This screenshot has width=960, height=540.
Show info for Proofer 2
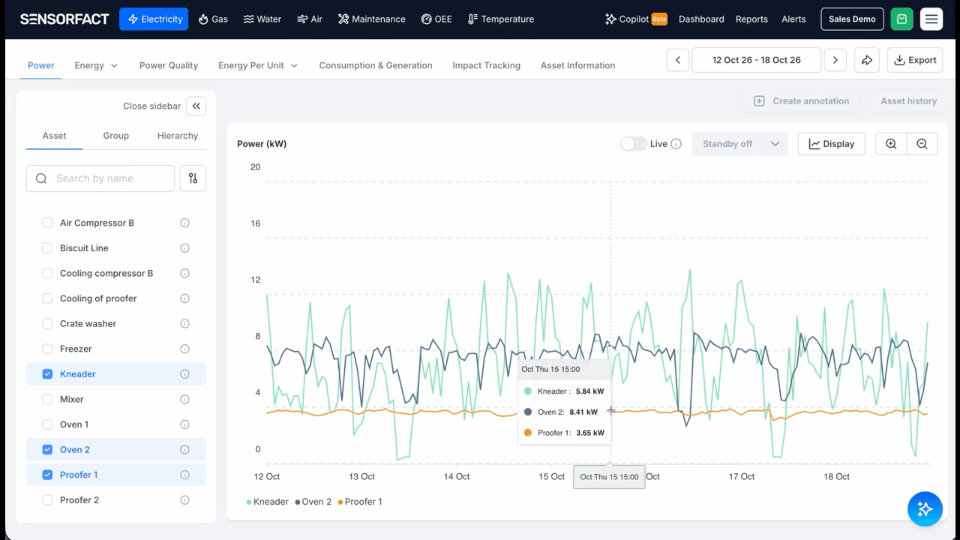pos(185,500)
